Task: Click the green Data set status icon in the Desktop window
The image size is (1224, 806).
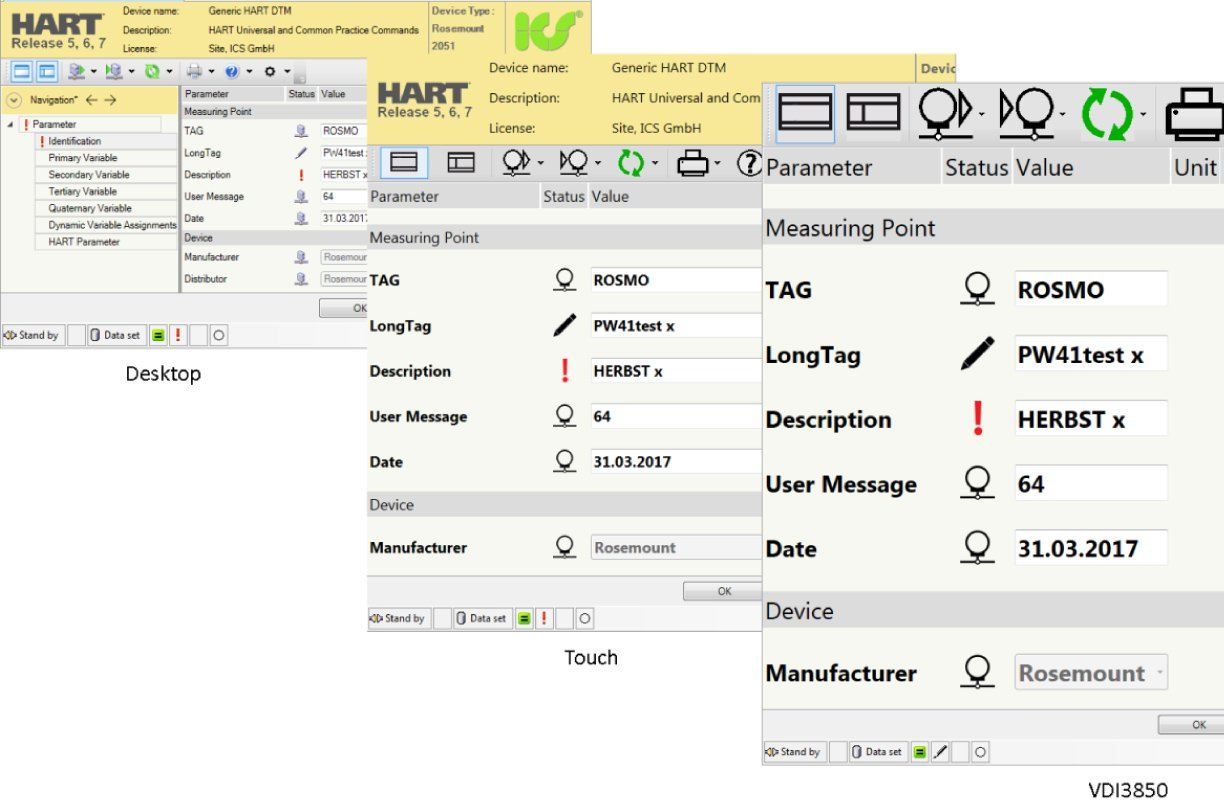Action: coord(158,336)
